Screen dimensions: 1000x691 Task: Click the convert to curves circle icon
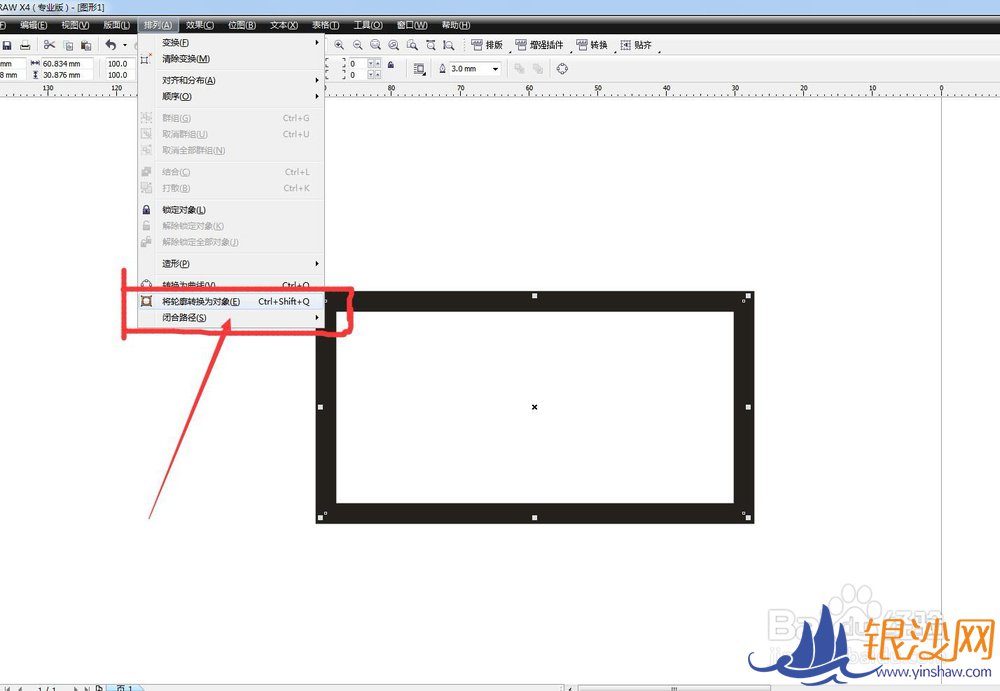(x=562, y=69)
